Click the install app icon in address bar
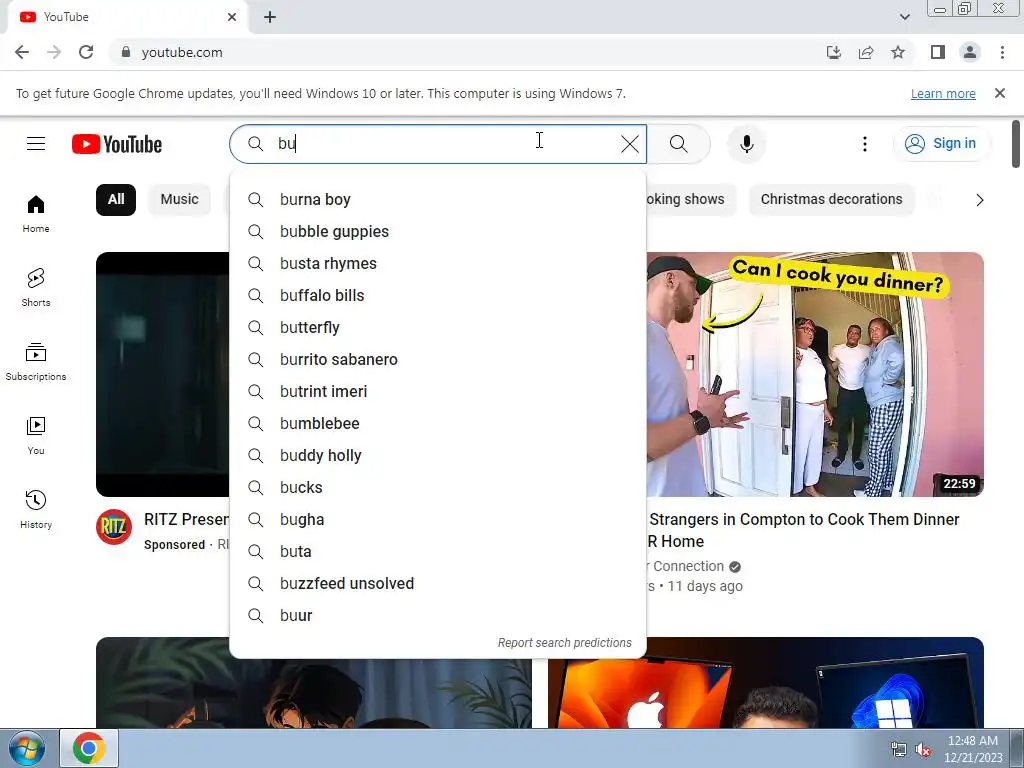This screenshot has height=768, width=1024. click(833, 52)
